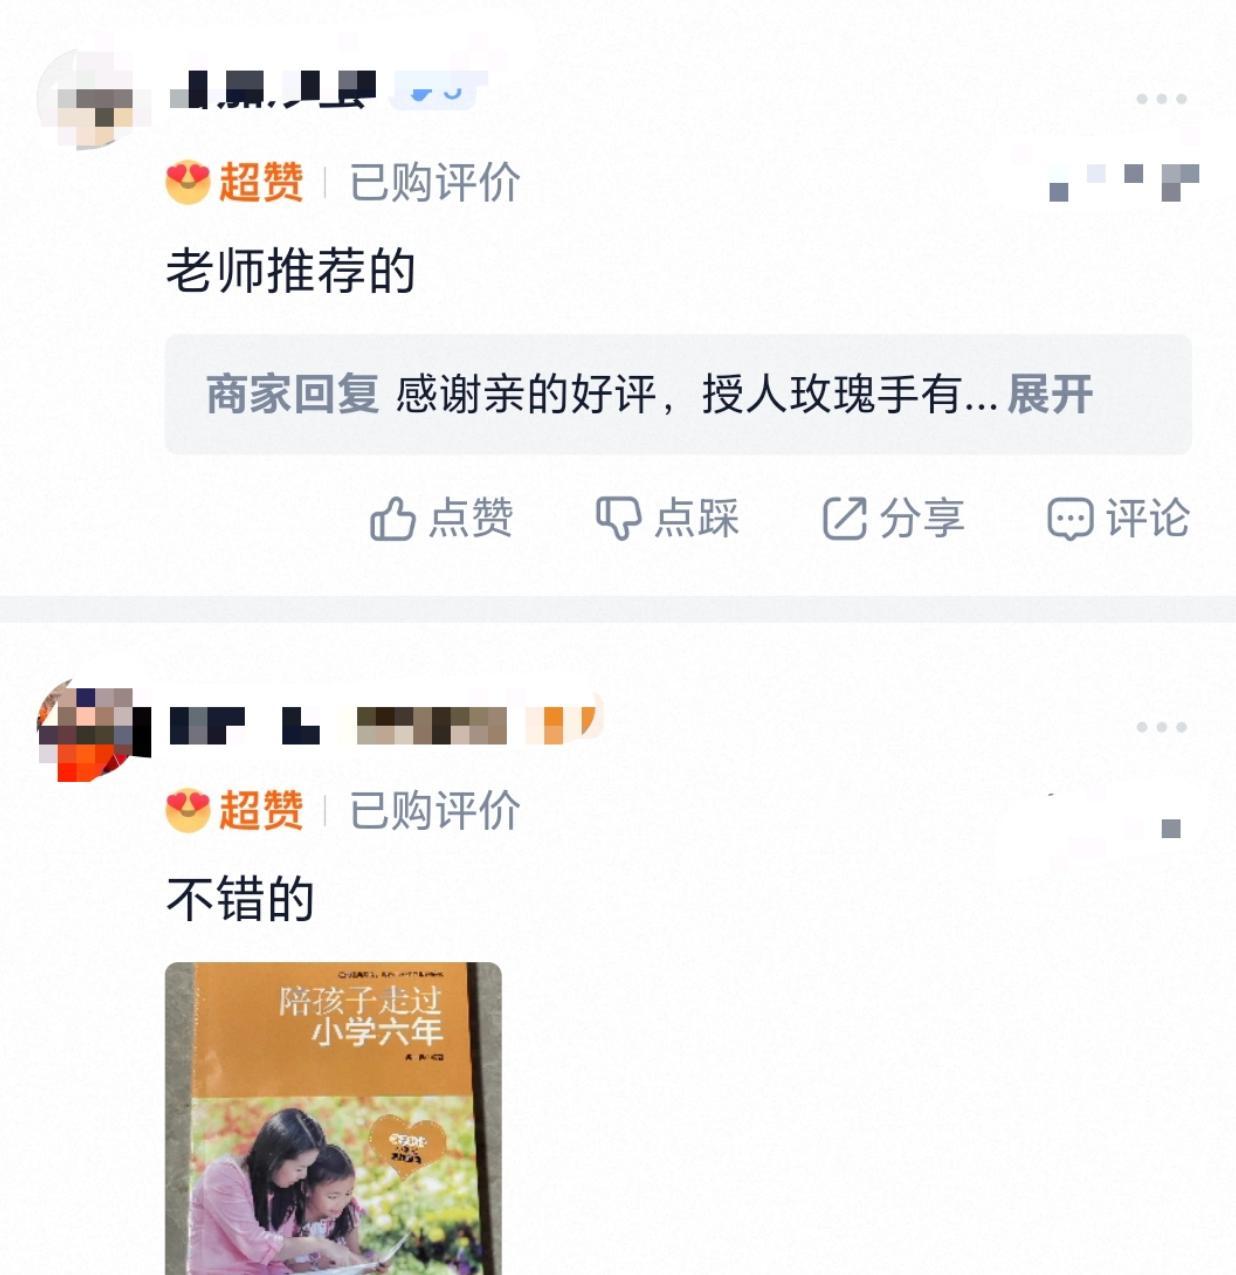Open the book photo thumbnail

click(x=333, y=1118)
